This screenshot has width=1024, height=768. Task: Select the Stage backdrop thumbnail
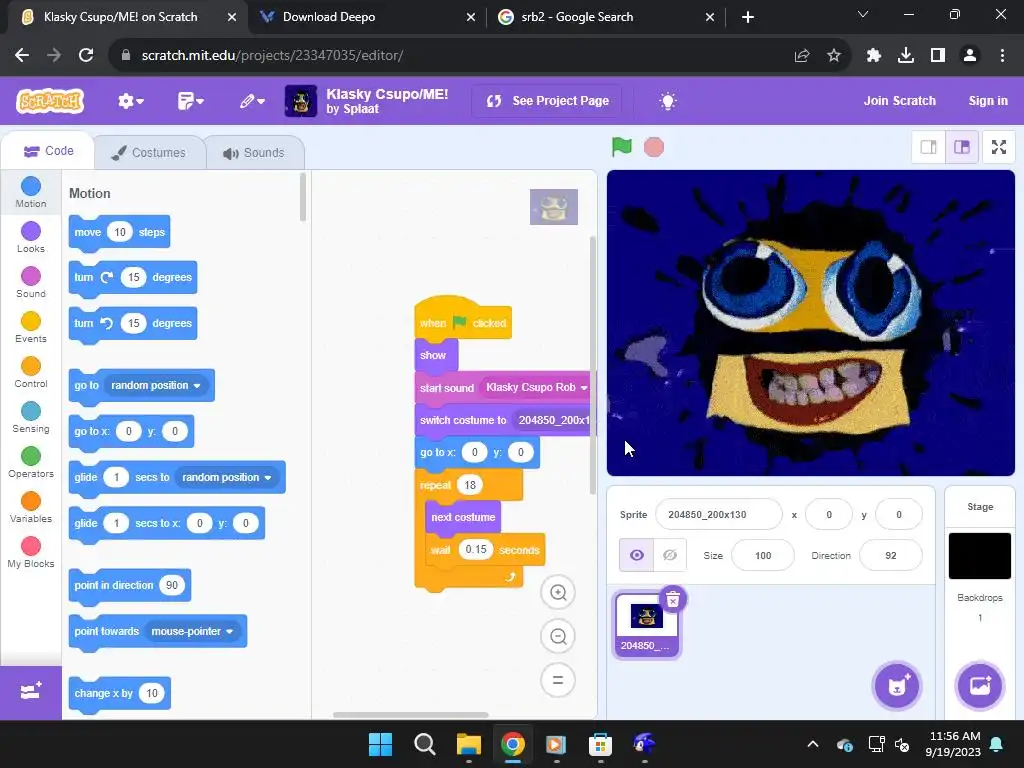980,556
